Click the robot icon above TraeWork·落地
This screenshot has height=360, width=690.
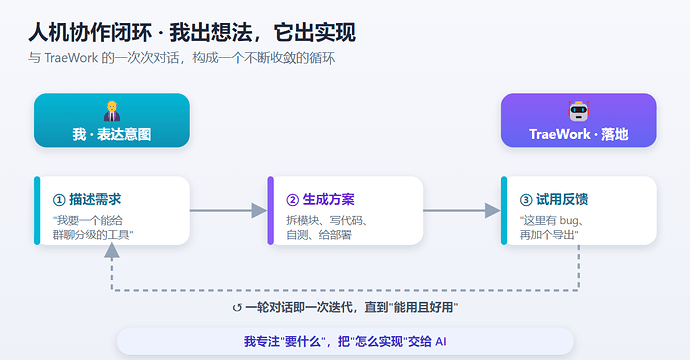[578, 111]
